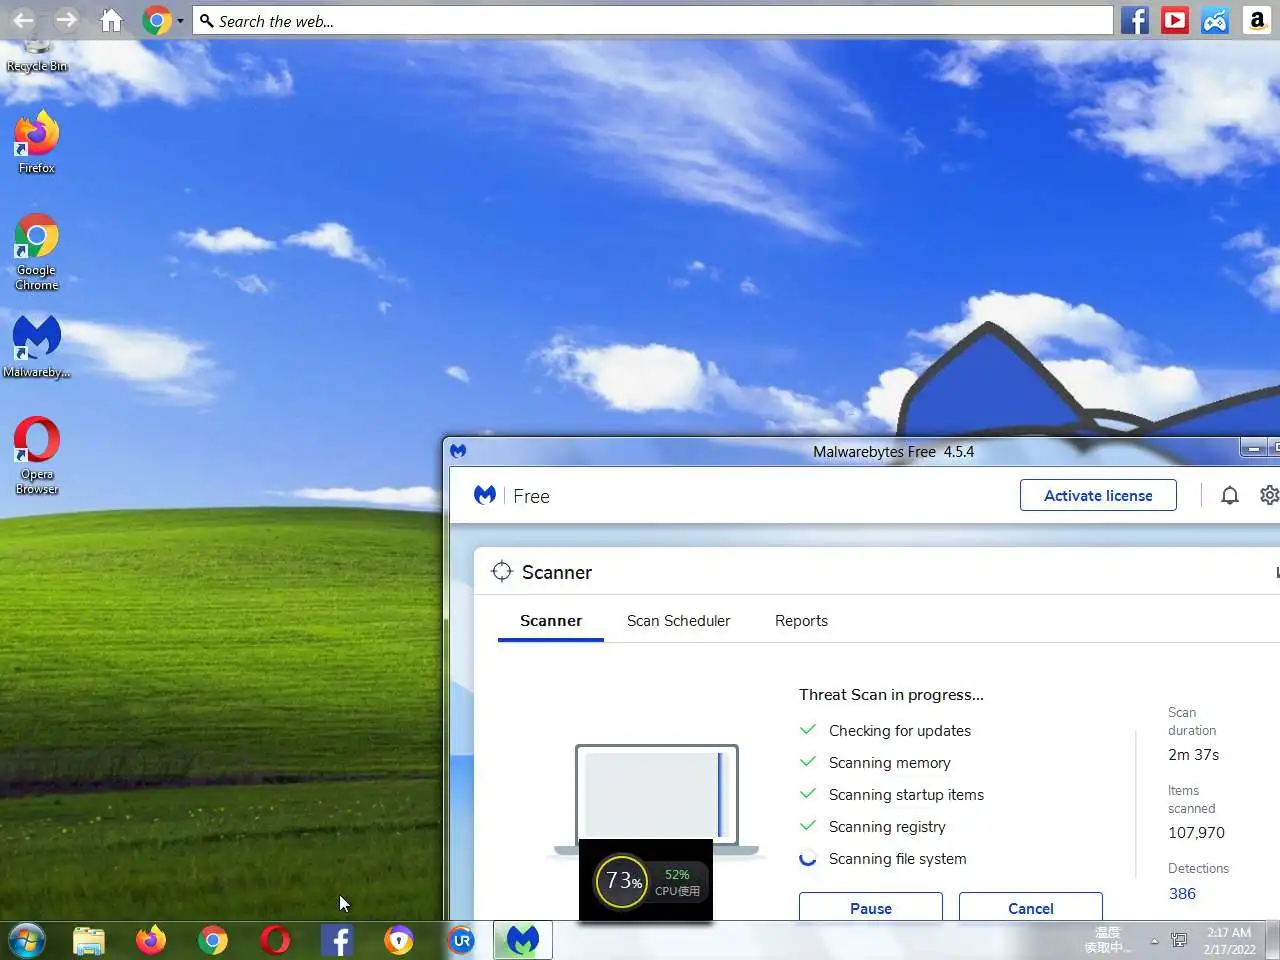Click the Chrome icon in top toolbar
Image resolution: width=1280 pixels, height=960 pixels.
point(156,20)
